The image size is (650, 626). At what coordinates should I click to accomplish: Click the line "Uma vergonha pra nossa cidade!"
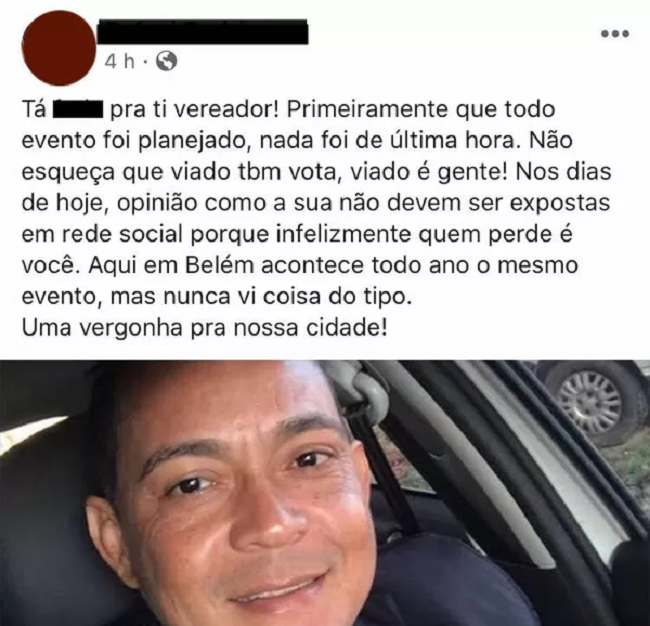[x=204, y=328]
